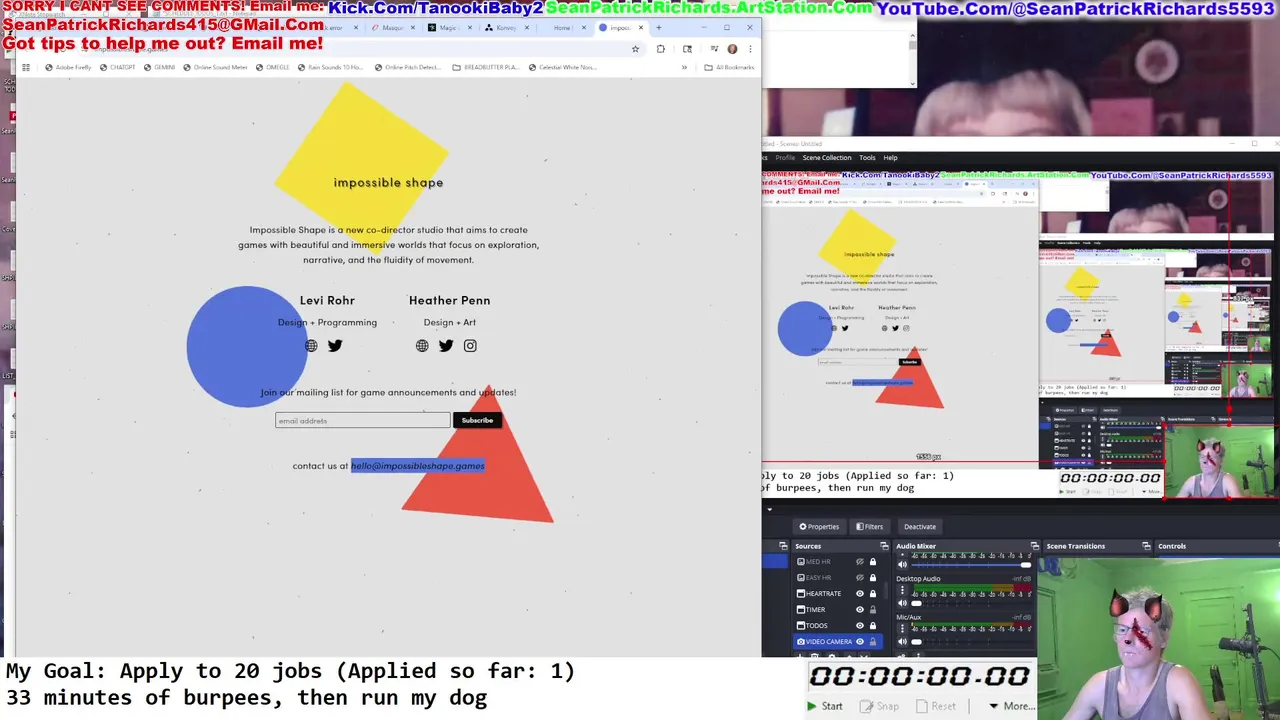This screenshot has width=1280, height=720.
Task: Toggle lock on MED HR source
Action: point(873,562)
